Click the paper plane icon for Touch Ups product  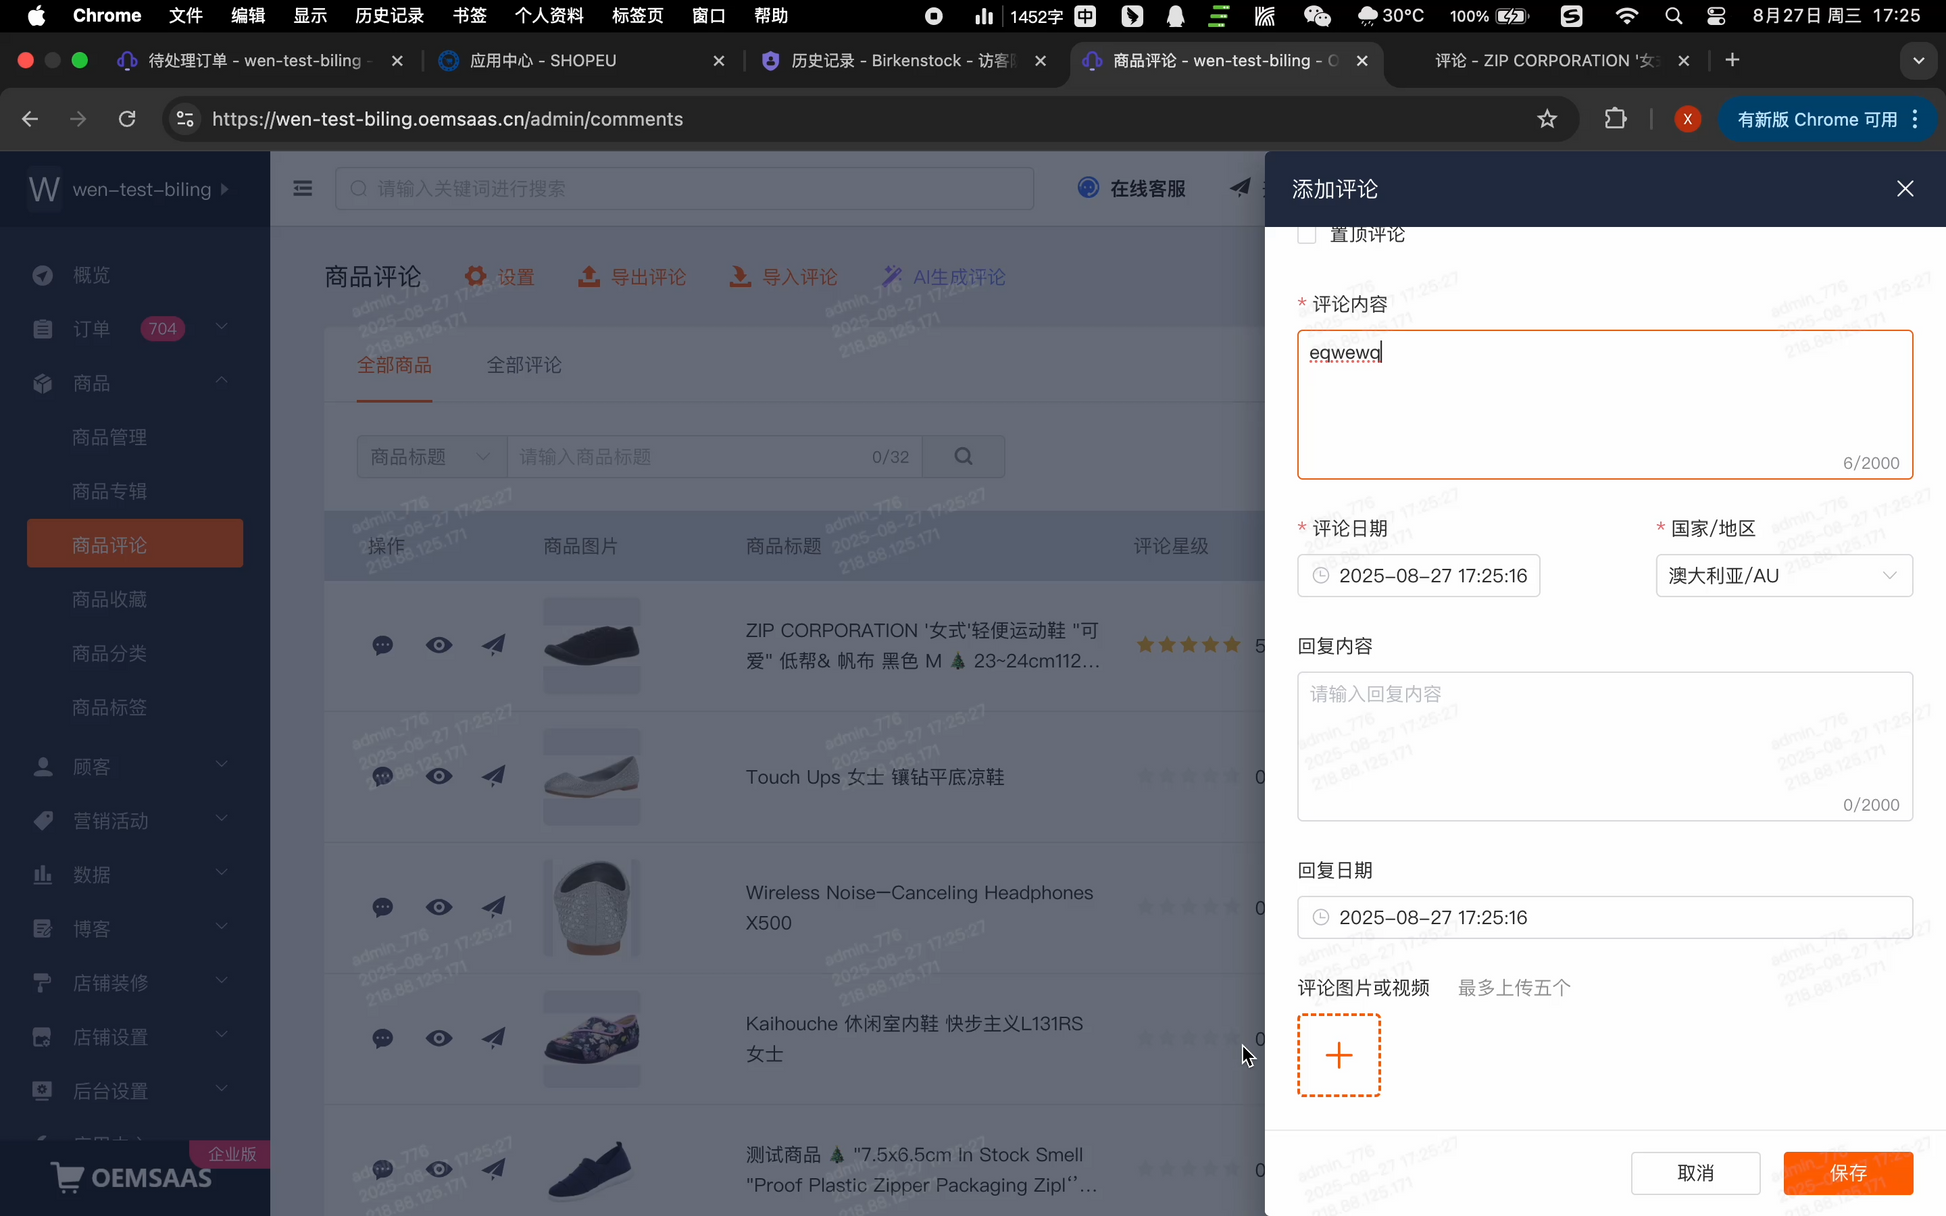[x=494, y=776]
